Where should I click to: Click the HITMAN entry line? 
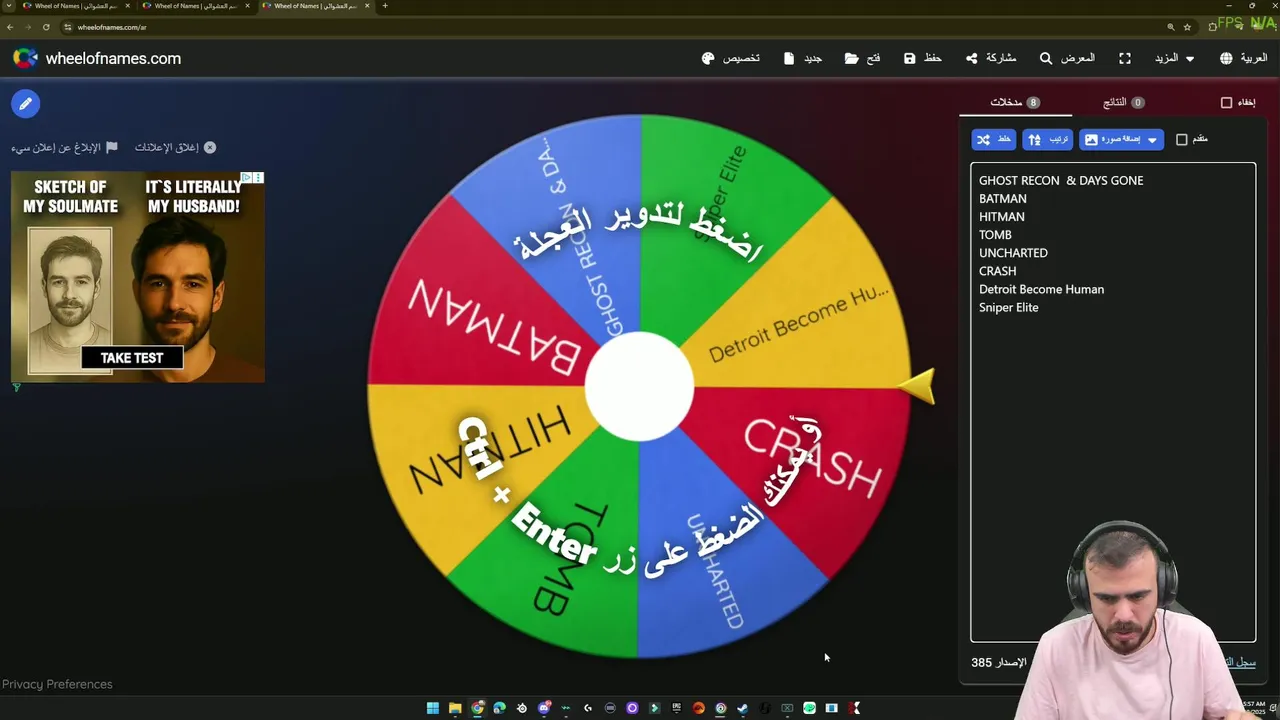coord(1002,216)
